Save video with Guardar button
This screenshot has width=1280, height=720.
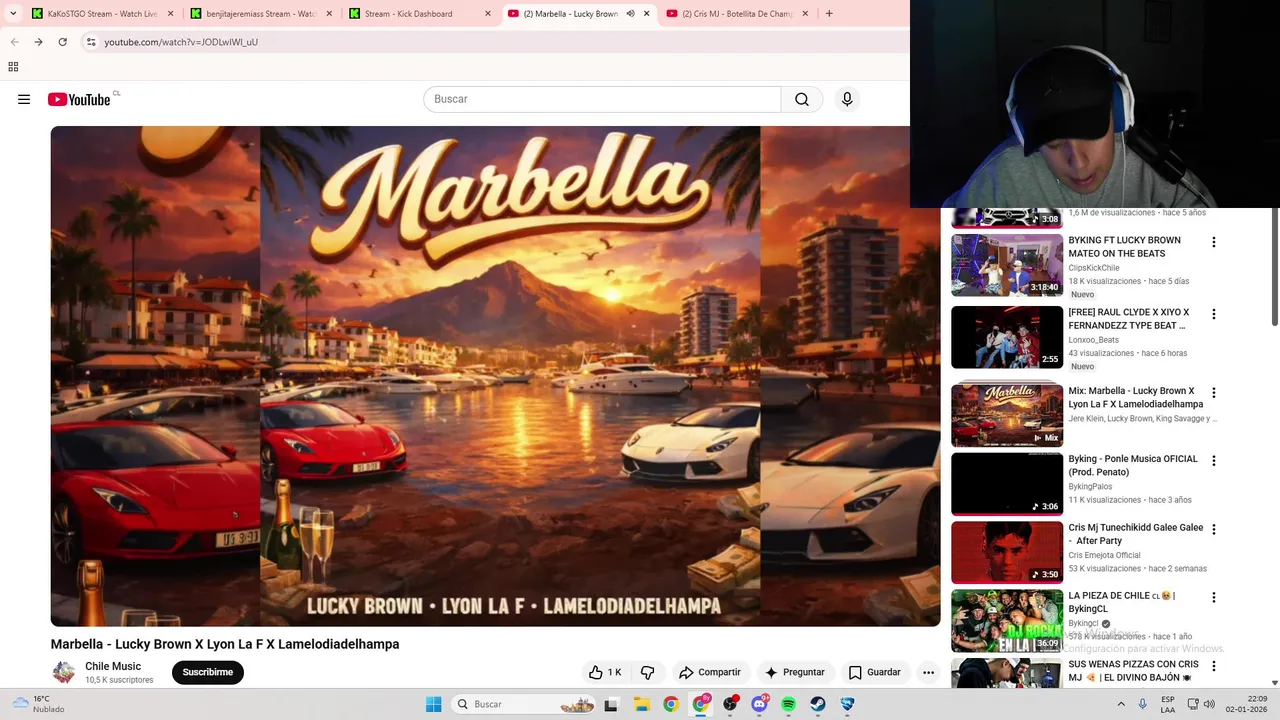coord(874,672)
